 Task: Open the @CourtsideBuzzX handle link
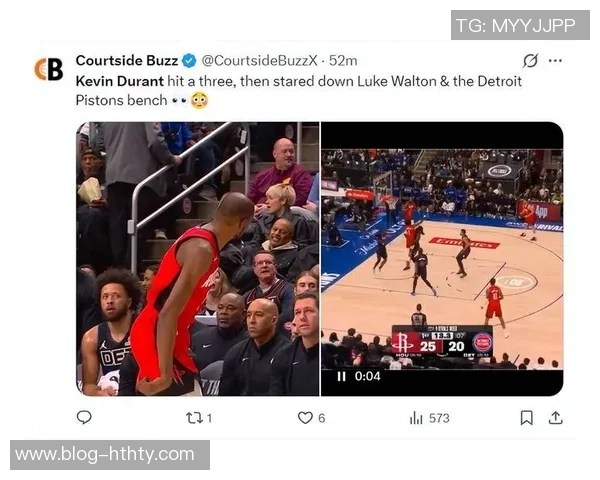pos(259,60)
